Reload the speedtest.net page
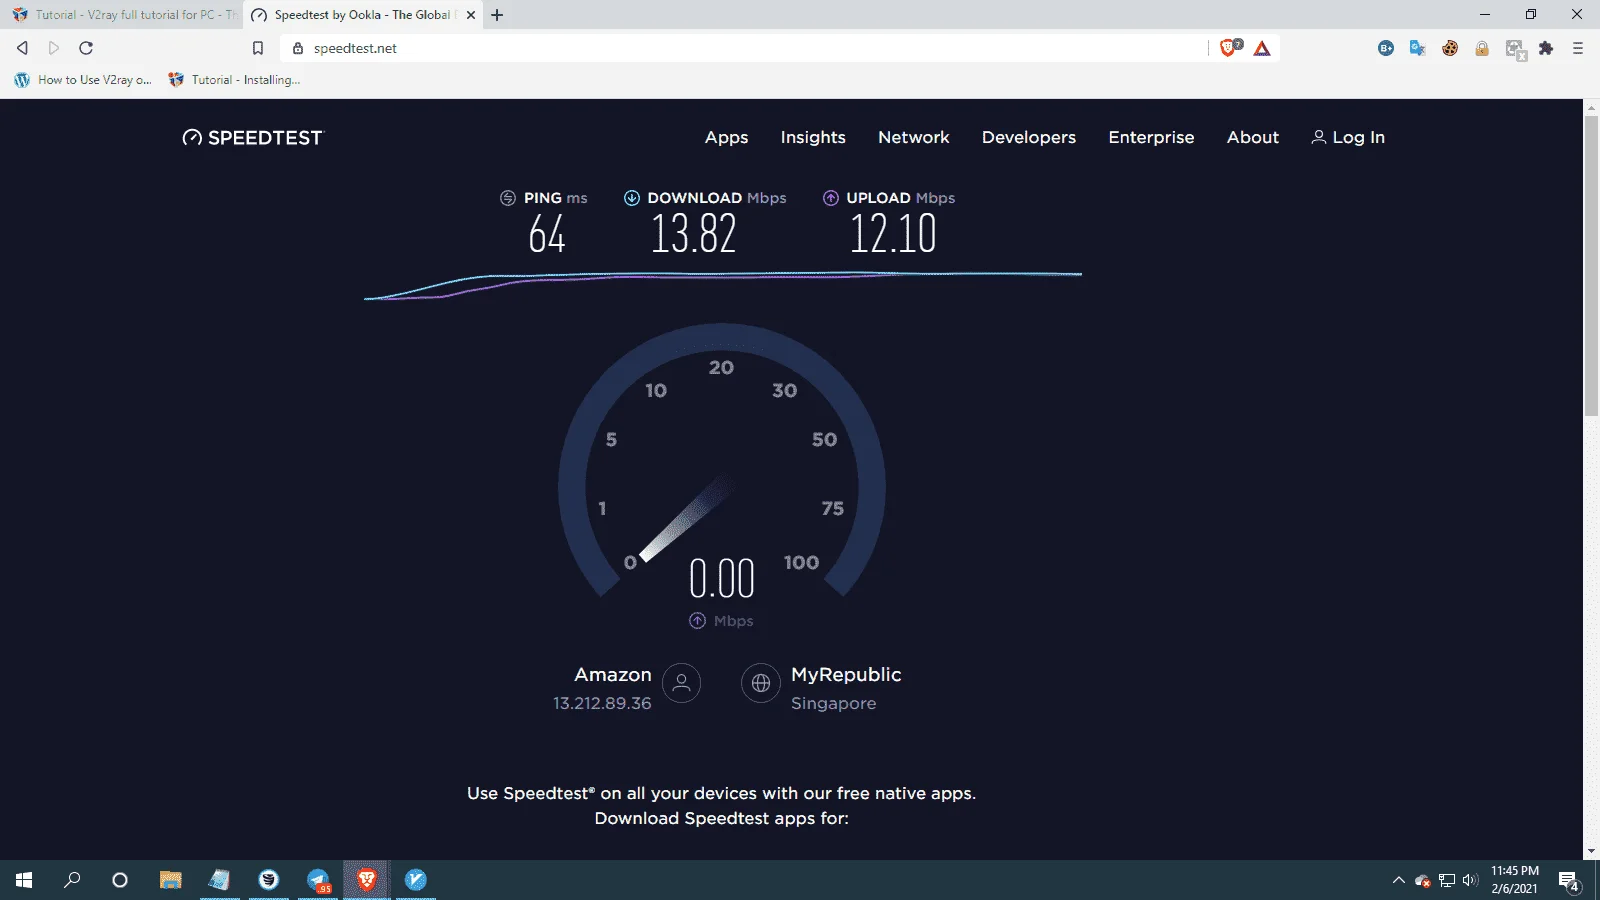Viewport: 1600px width, 900px height. pos(86,48)
